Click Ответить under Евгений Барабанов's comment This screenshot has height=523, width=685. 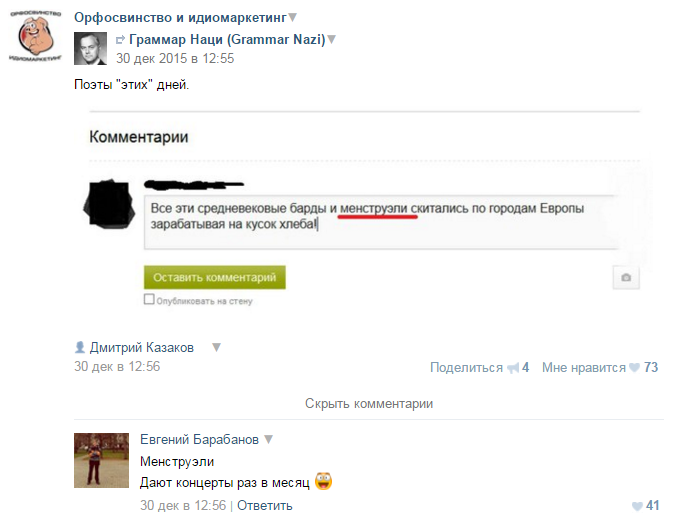pyautogui.click(x=265, y=506)
